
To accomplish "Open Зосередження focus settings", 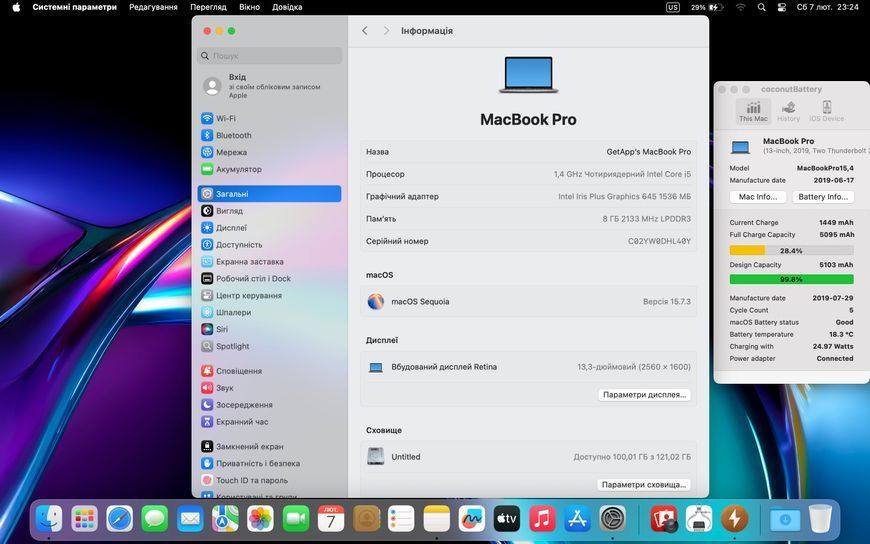I will 270,405.
